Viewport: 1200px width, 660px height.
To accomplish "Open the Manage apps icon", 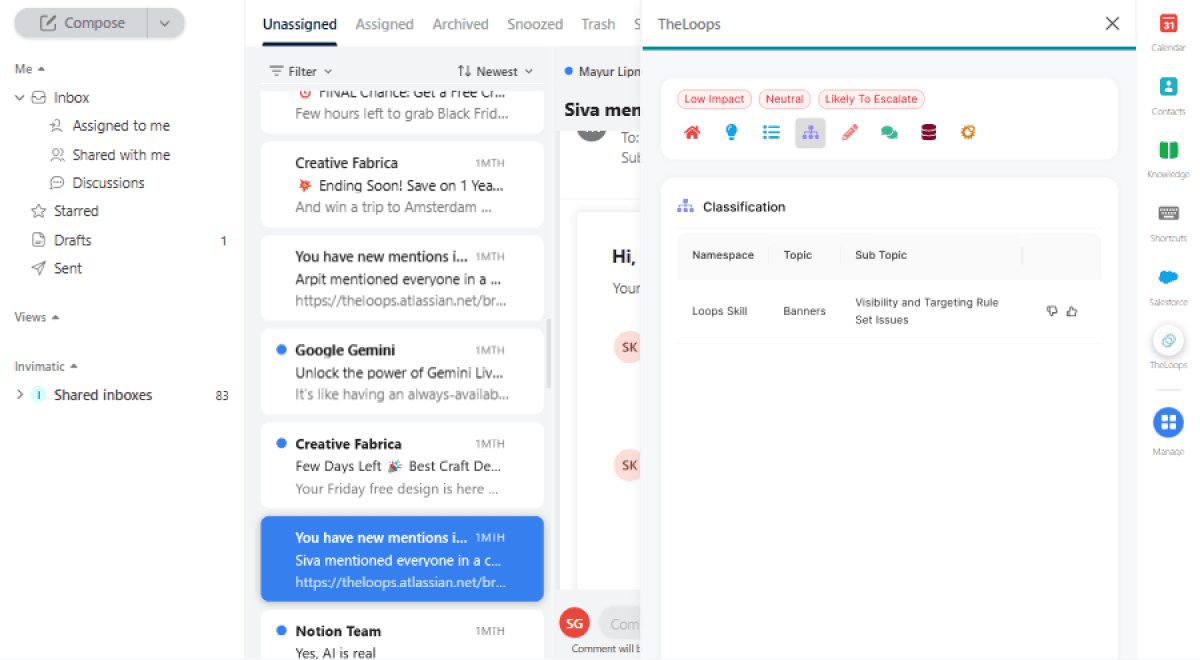I will pos(1168,422).
